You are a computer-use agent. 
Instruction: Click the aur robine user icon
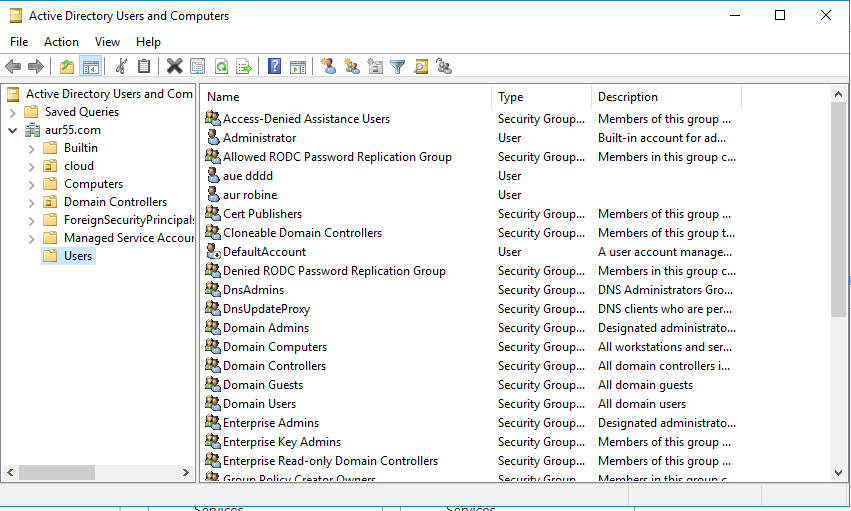pyautogui.click(x=213, y=194)
